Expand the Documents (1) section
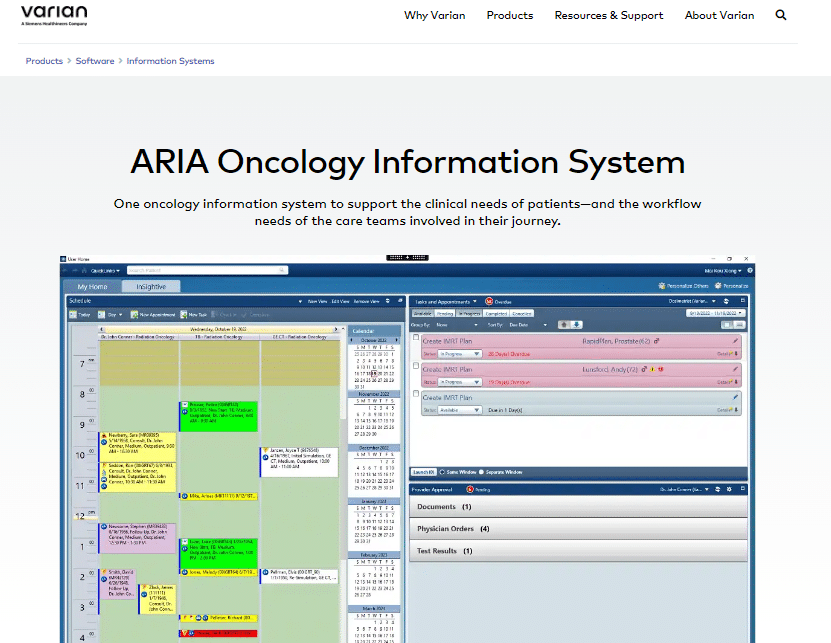 click(578, 507)
